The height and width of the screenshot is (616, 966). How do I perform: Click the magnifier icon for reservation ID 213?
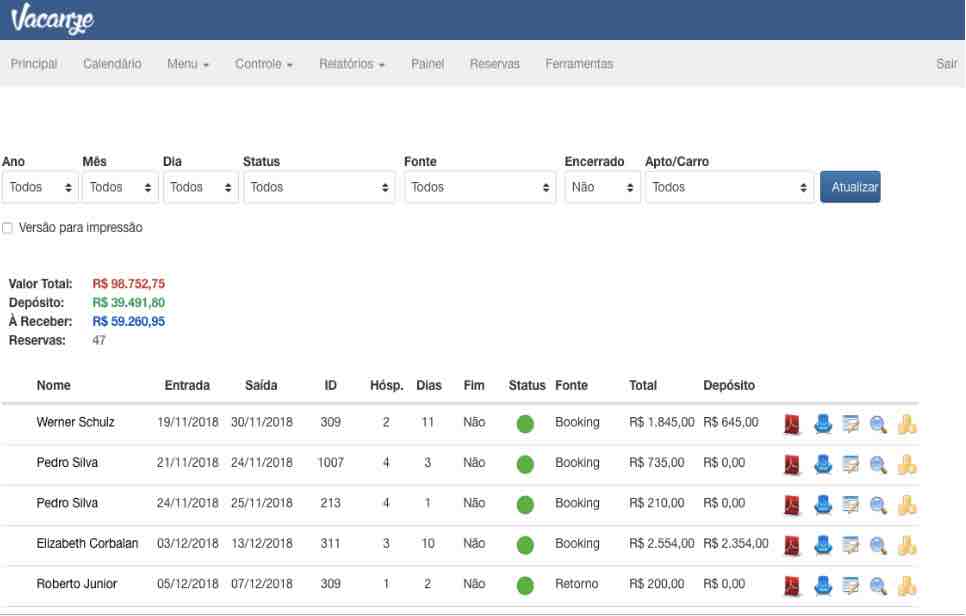[x=878, y=505]
